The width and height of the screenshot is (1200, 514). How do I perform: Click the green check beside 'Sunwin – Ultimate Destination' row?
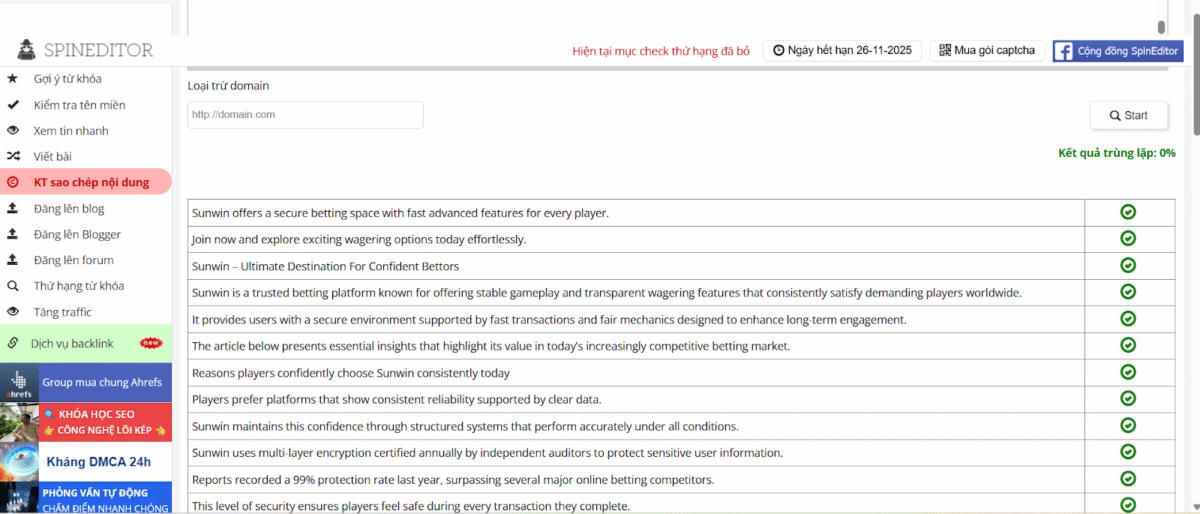[x=1128, y=265]
